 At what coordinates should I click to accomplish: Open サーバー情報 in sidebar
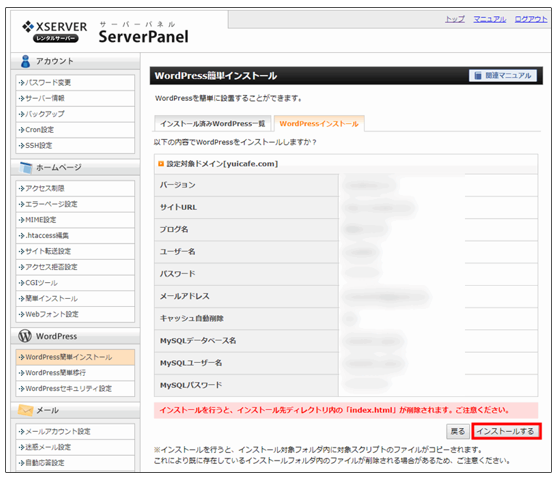(75, 98)
